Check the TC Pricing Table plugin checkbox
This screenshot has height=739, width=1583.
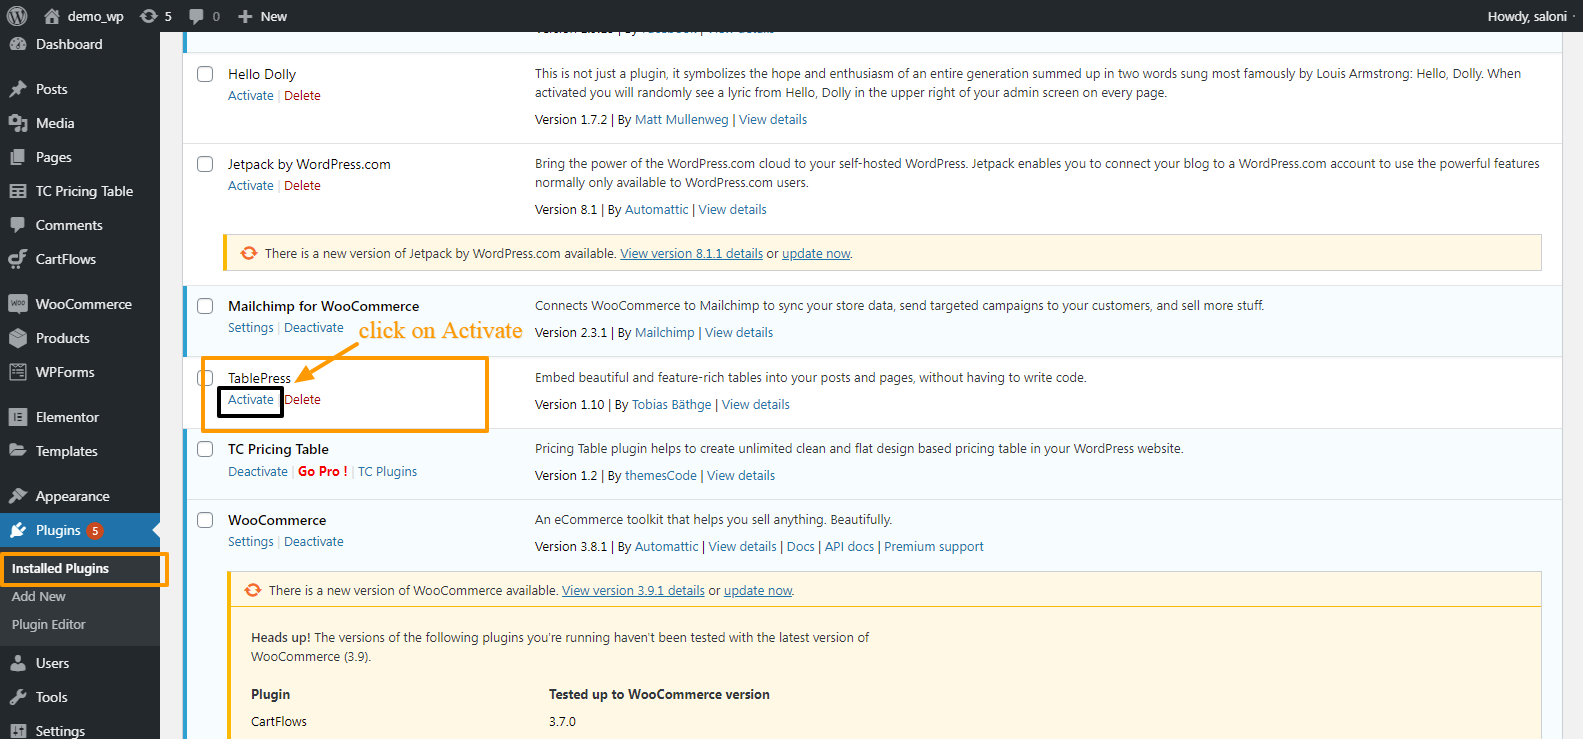(205, 449)
